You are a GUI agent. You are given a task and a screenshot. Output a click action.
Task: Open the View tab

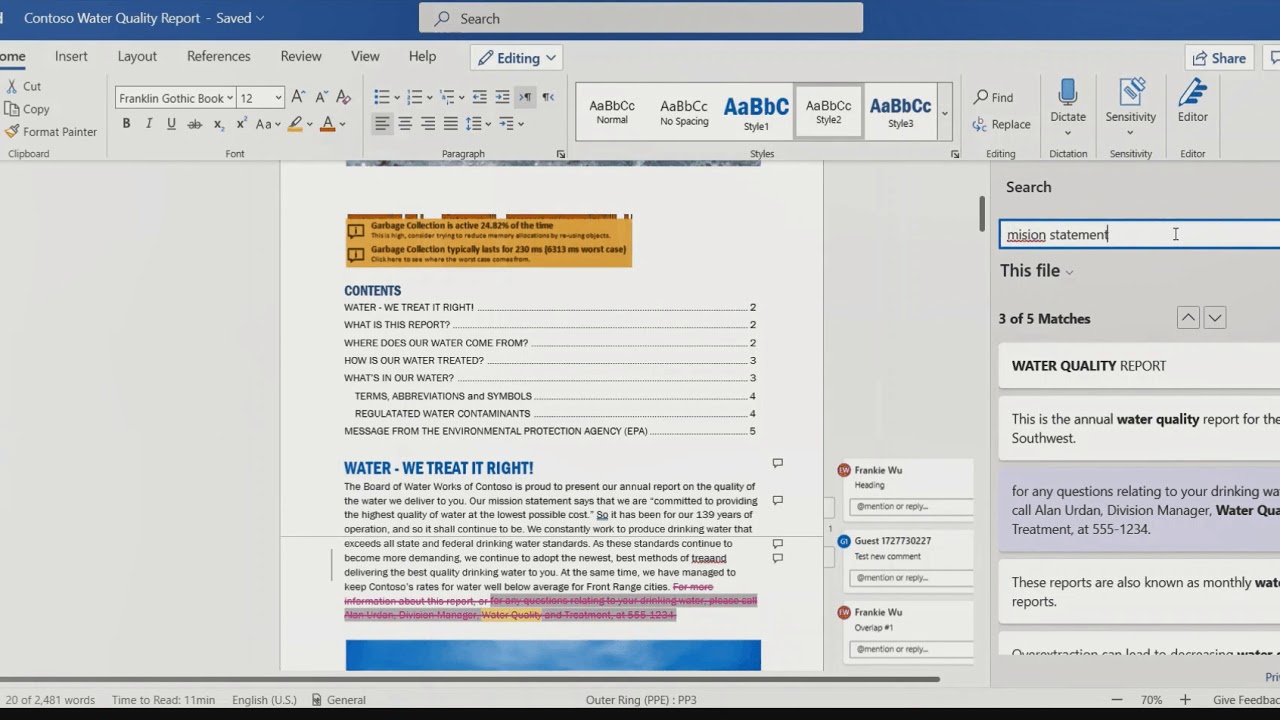point(365,56)
